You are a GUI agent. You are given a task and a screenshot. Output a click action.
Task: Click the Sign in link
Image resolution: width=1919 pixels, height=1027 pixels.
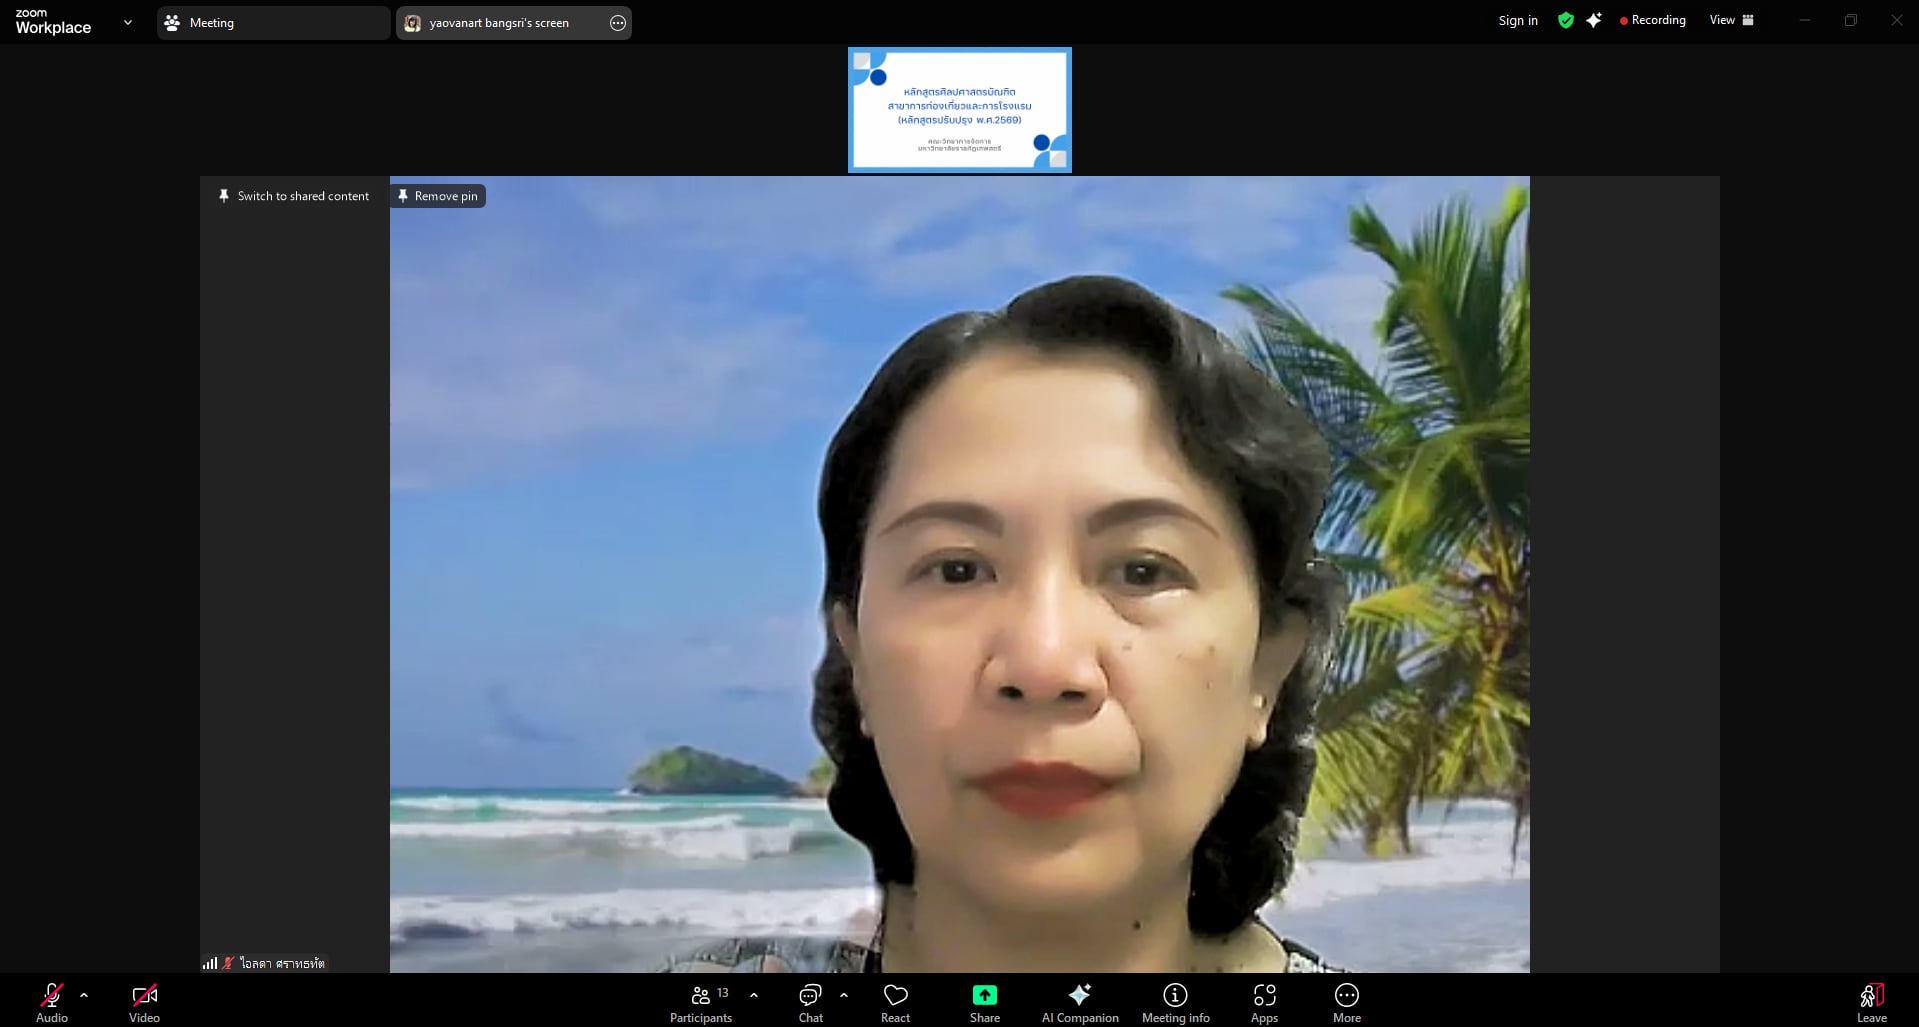1517,20
